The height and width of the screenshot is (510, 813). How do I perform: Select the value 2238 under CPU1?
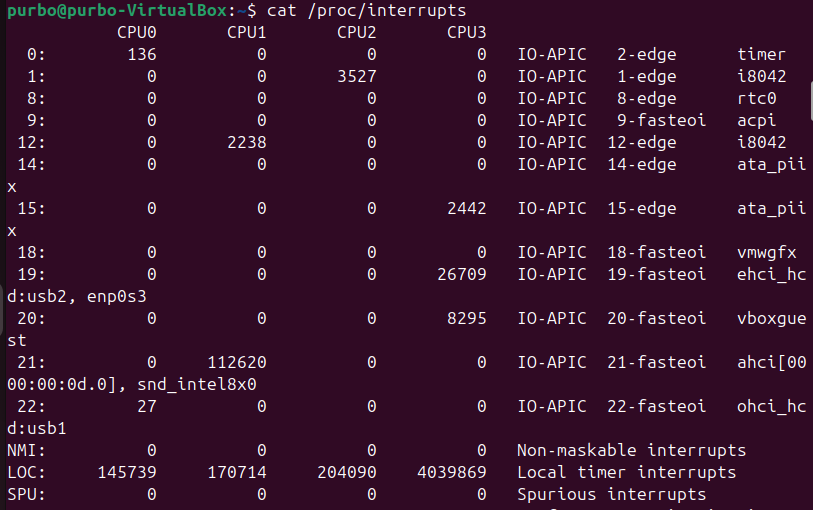coord(247,143)
